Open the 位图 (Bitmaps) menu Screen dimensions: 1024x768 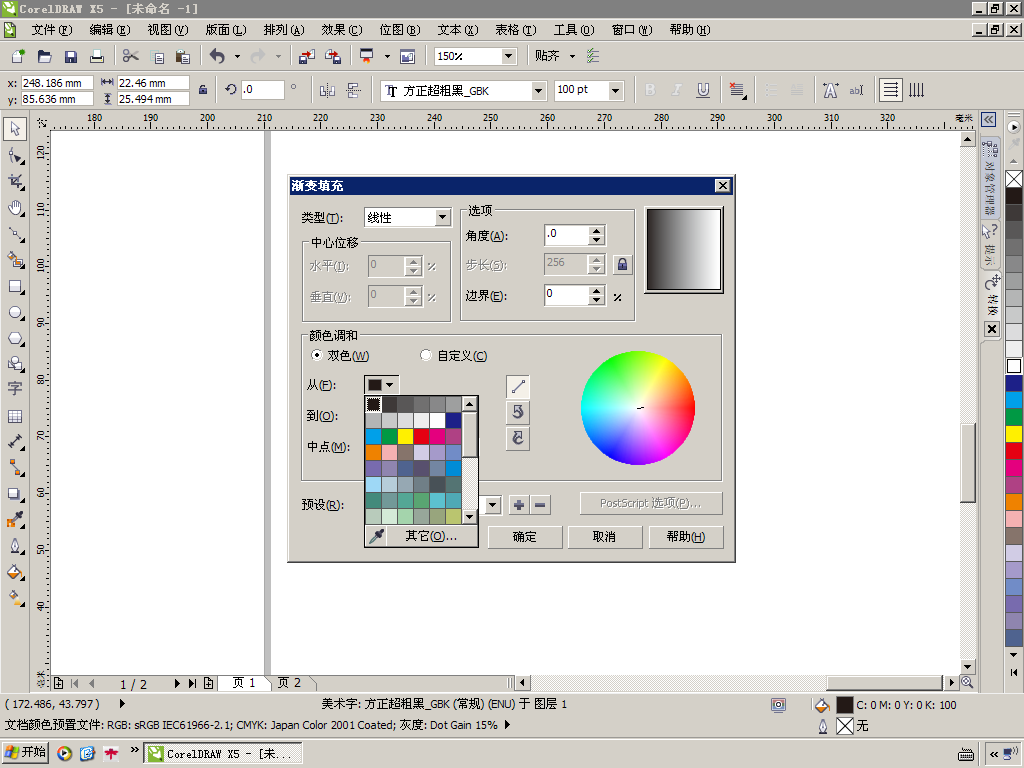(x=400, y=30)
